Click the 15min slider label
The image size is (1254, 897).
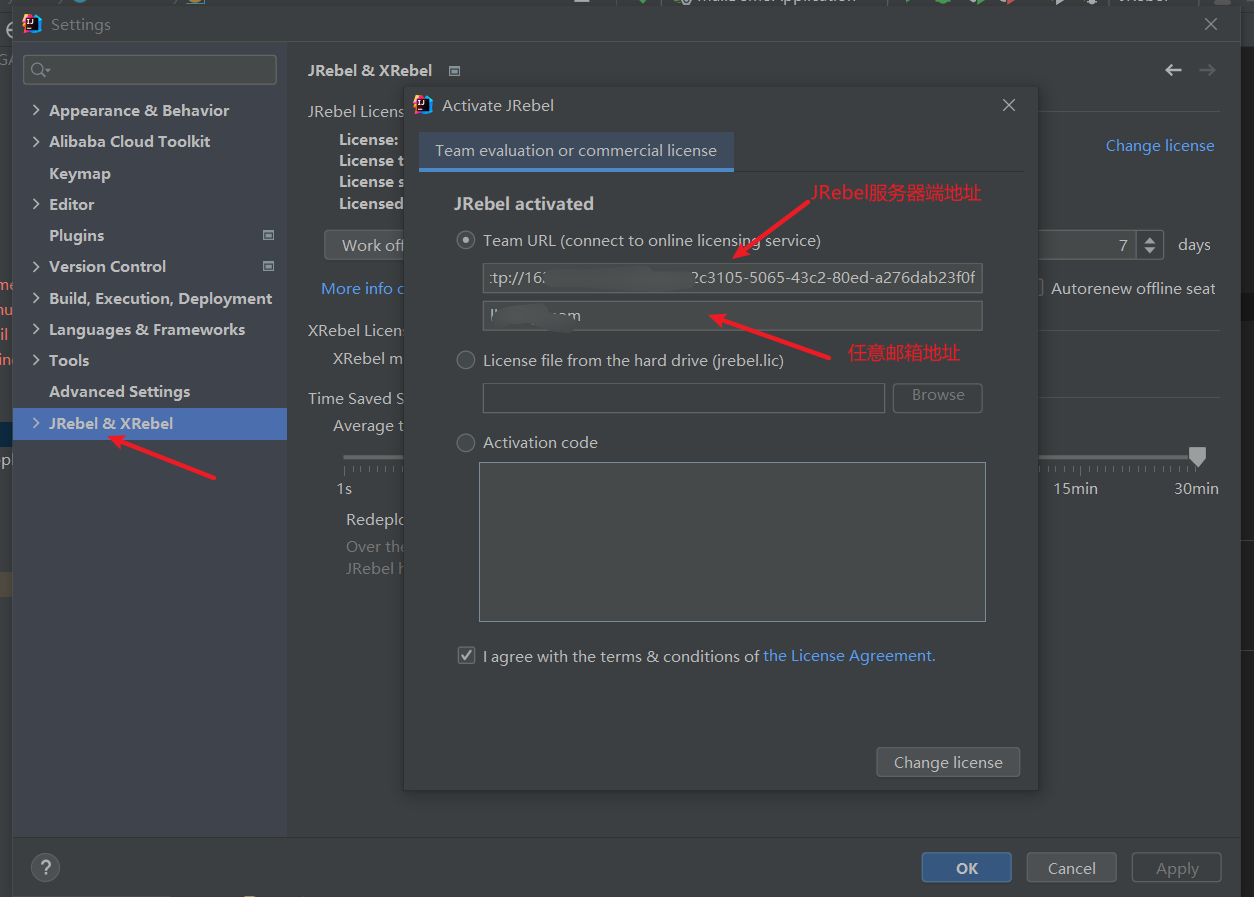pos(1075,488)
